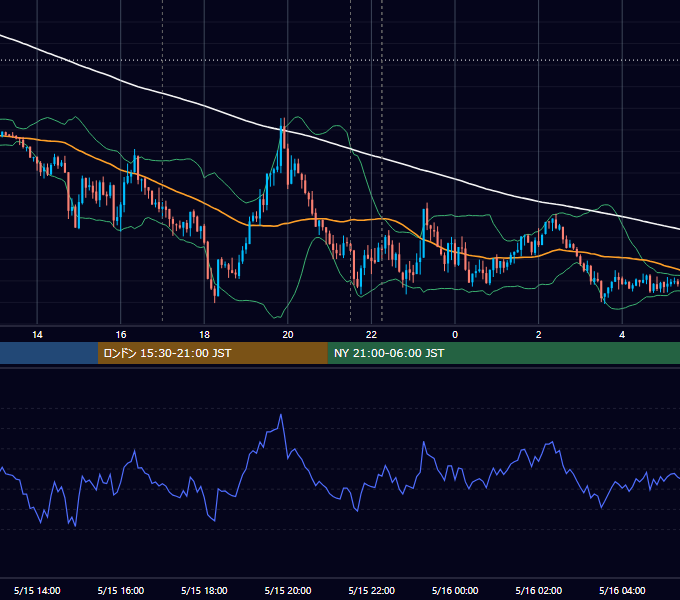The image size is (680, 600).
Task: Click the 4 hour axis label
Action: (622, 335)
